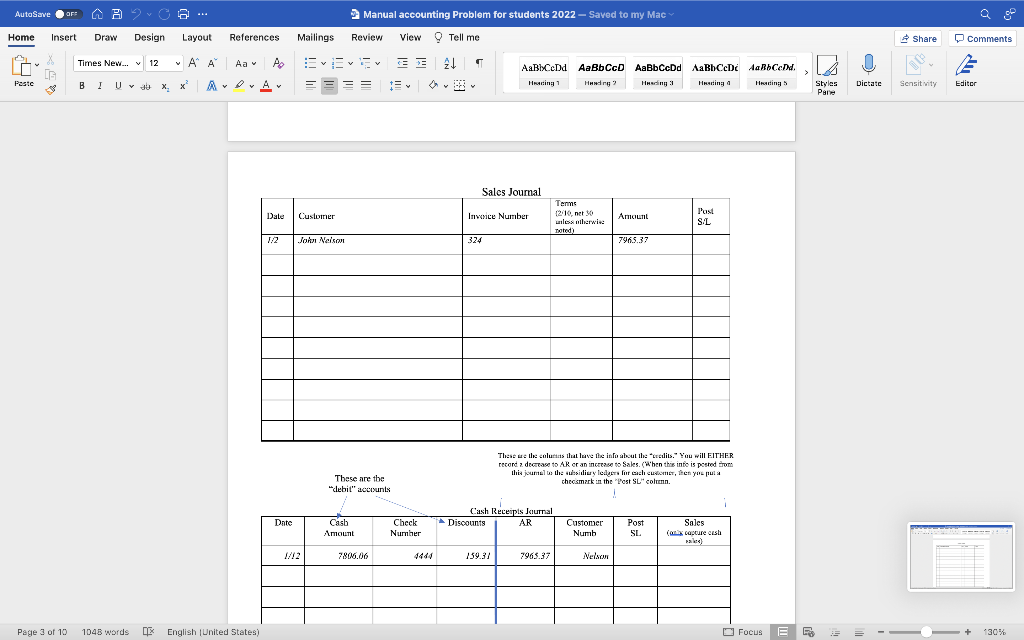The height and width of the screenshot is (640, 1024).
Task: Open the font size dropdown
Action: coord(177,62)
